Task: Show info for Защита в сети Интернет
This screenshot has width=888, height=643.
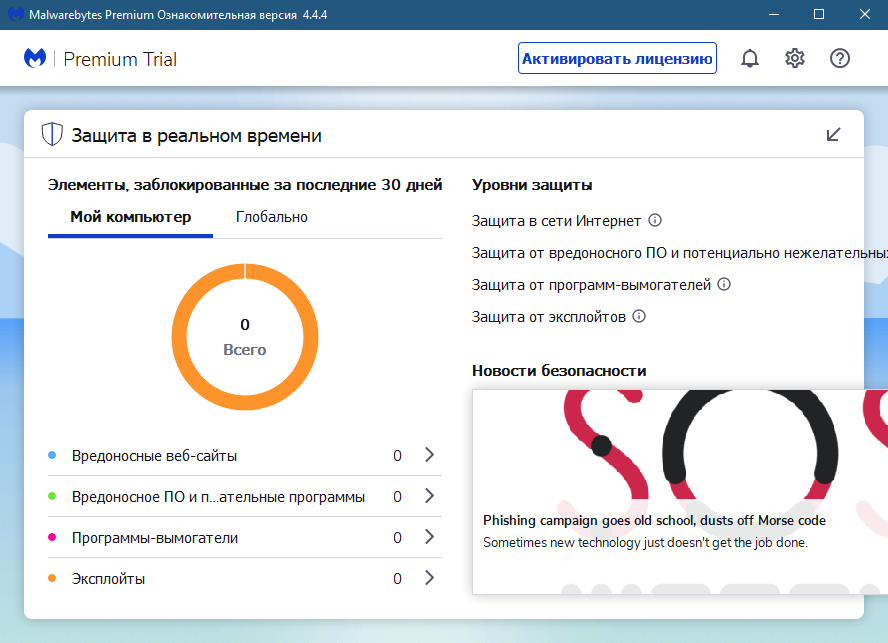Action: (x=655, y=220)
